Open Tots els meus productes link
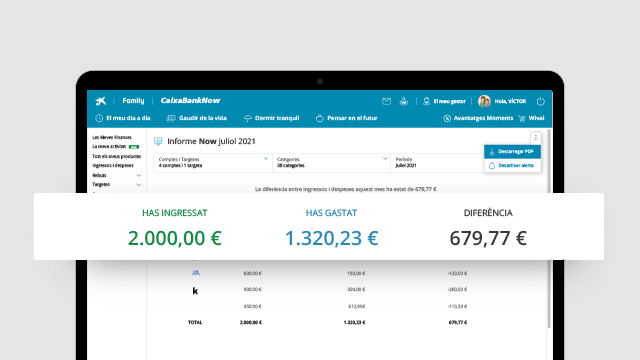Screen dimensions: 640x360 pyautogui.click(x=116, y=156)
